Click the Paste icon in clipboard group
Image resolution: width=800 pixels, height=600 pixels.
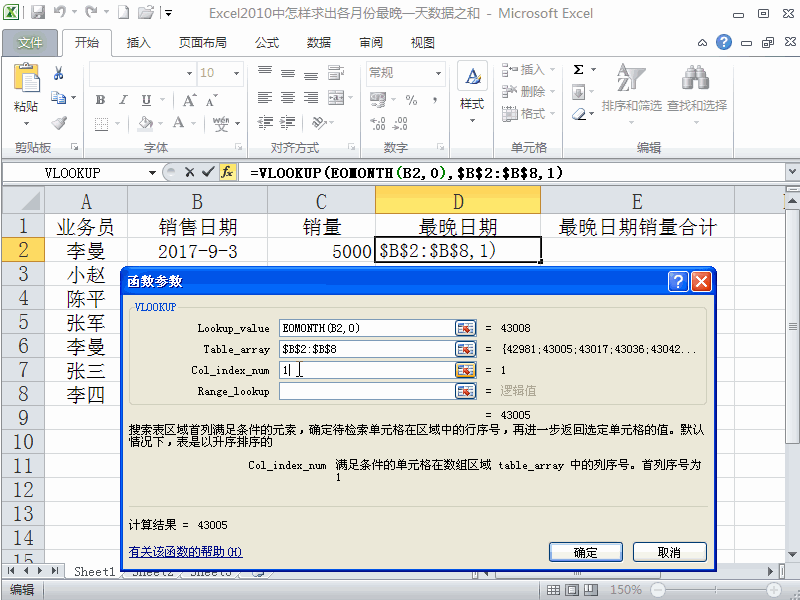[x=26, y=78]
